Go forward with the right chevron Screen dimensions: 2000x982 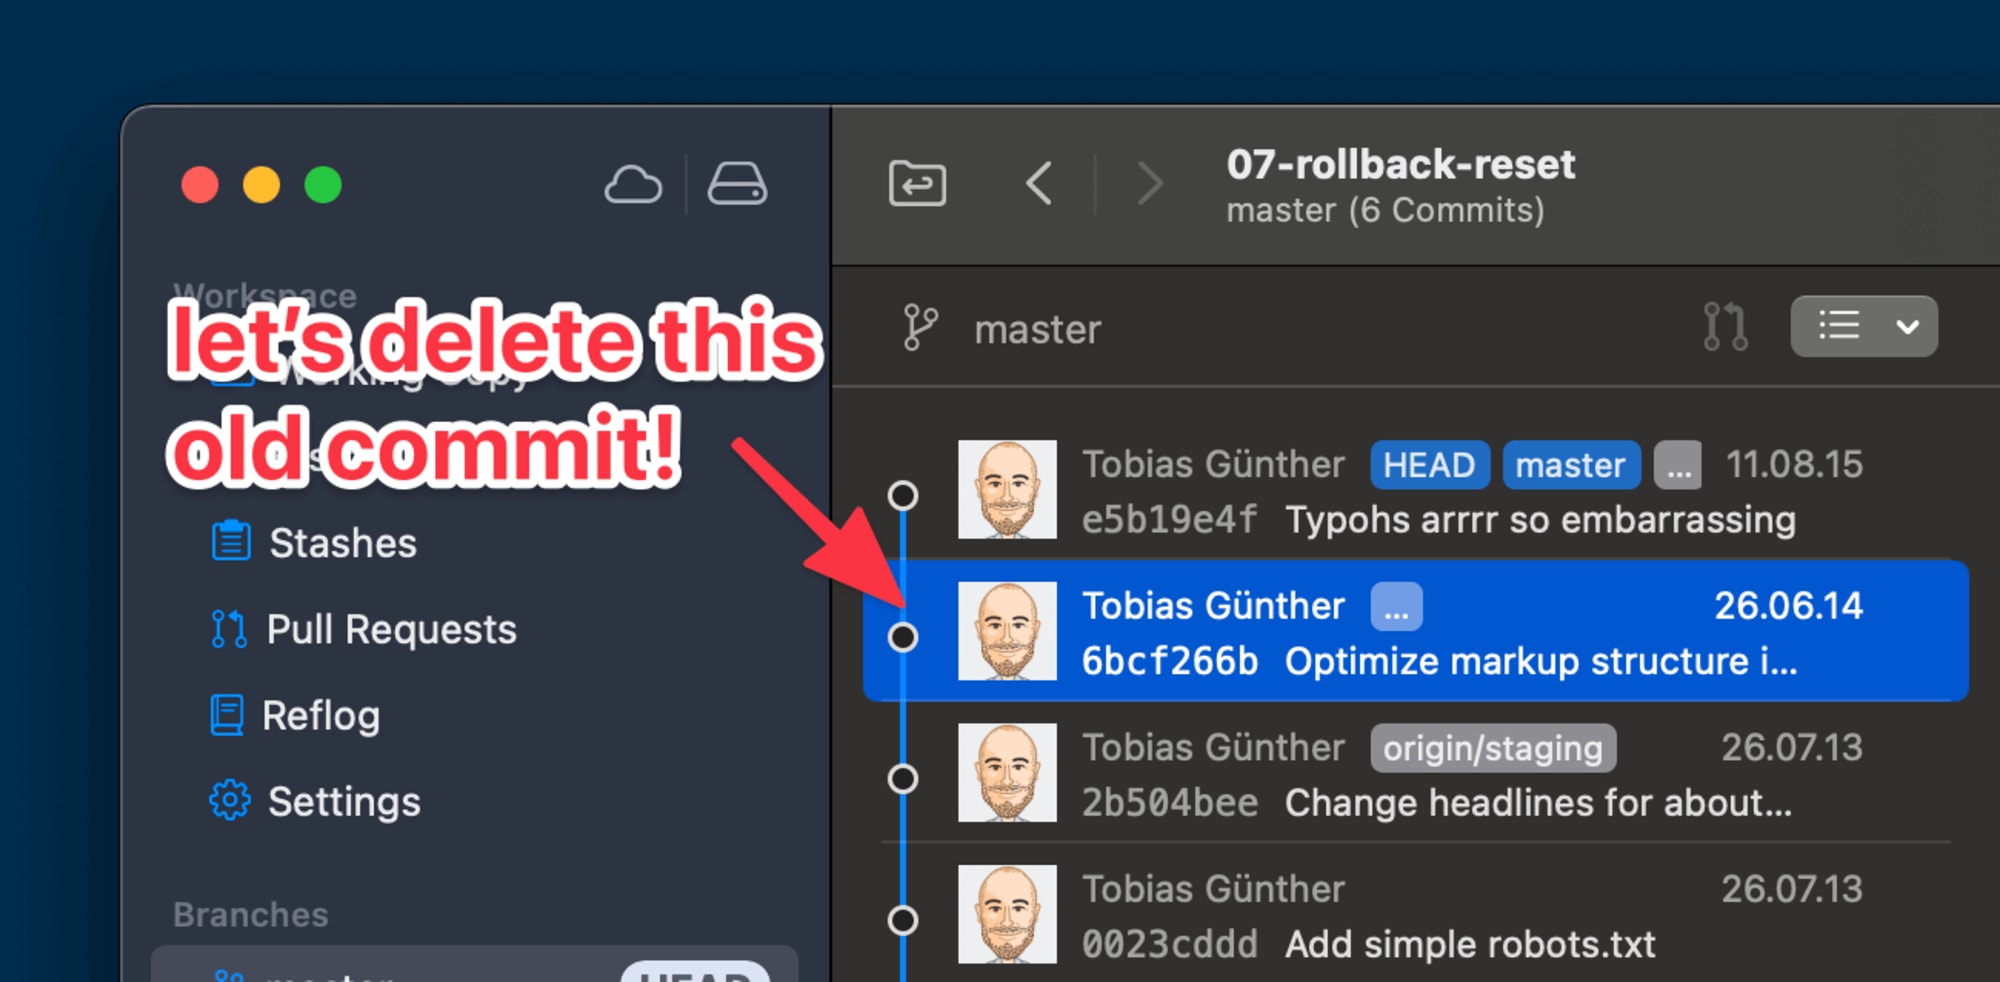1150,184
